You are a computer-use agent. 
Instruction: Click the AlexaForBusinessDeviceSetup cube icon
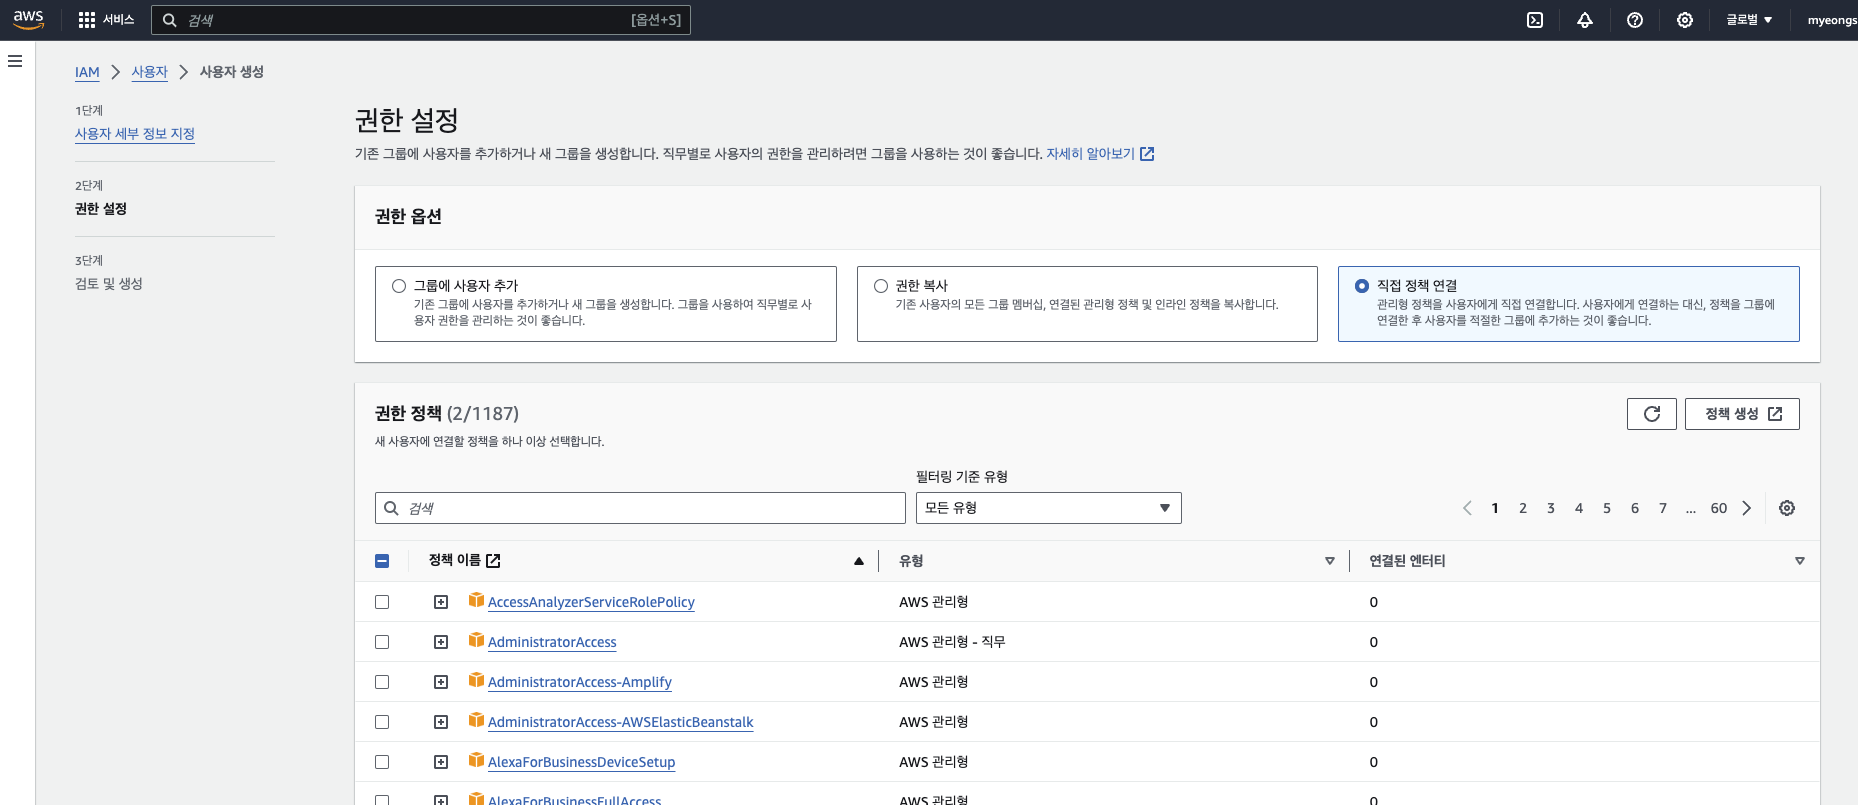coord(476,760)
